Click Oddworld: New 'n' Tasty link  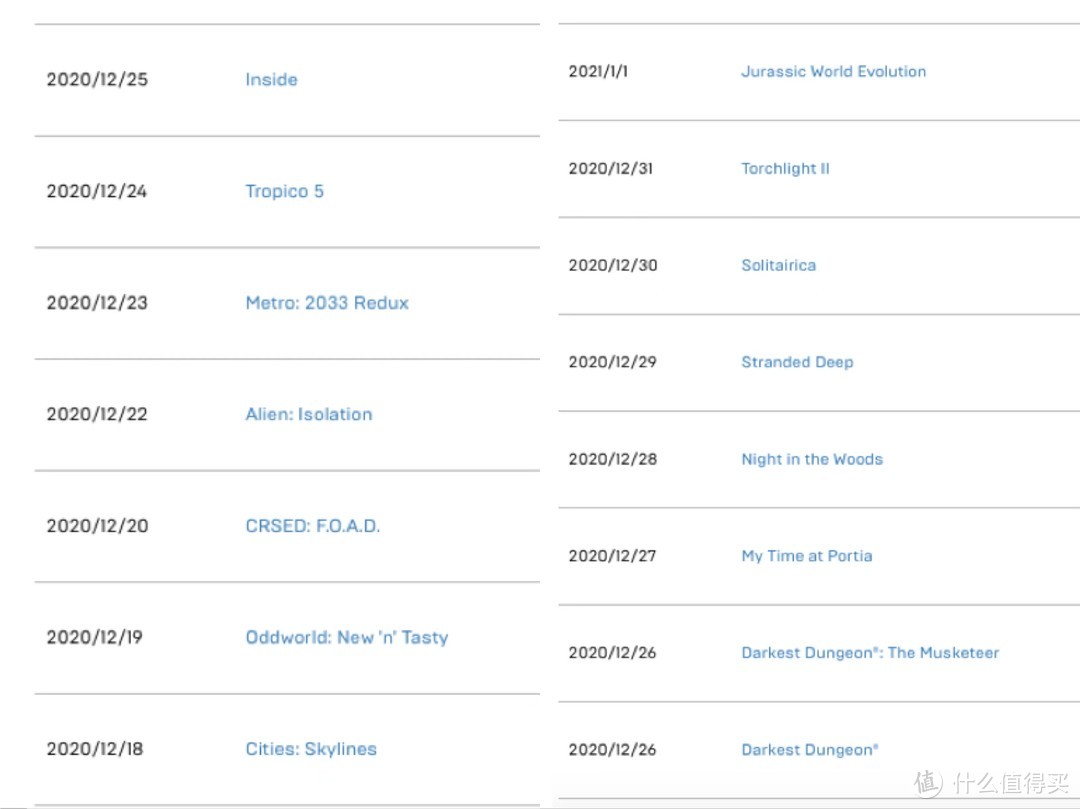[x=346, y=637]
